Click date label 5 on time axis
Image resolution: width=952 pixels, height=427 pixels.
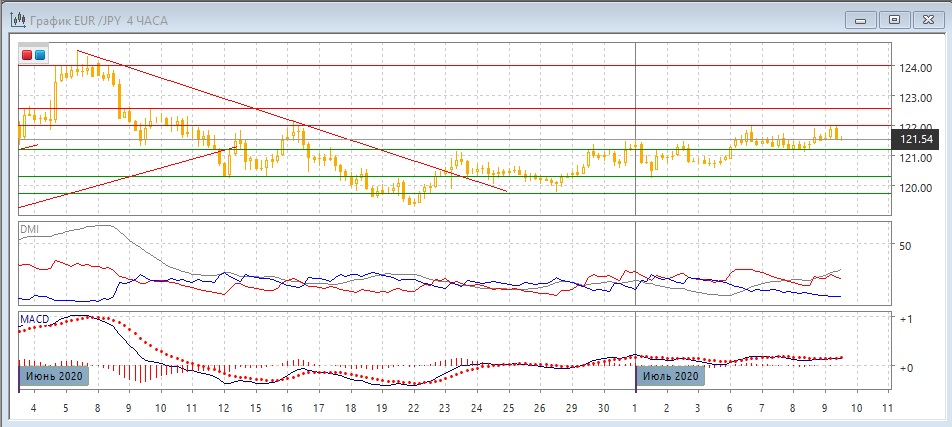(x=66, y=408)
